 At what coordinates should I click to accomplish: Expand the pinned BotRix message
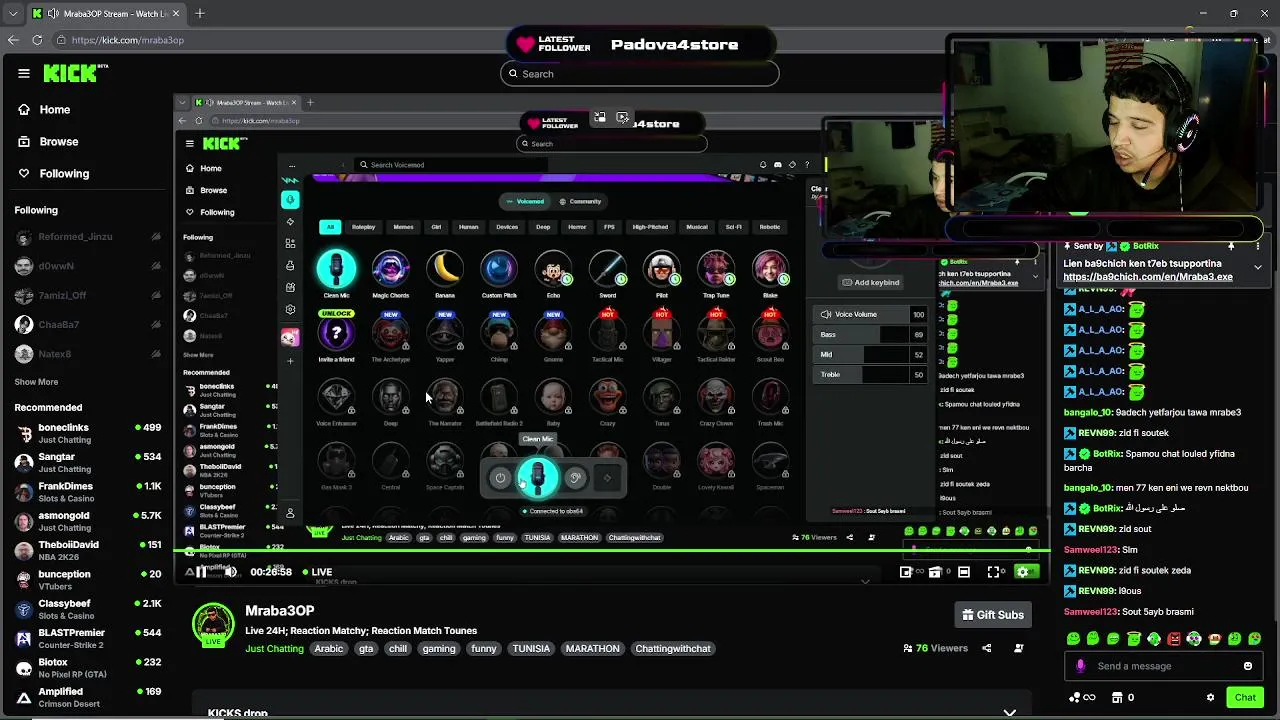(x=1258, y=267)
